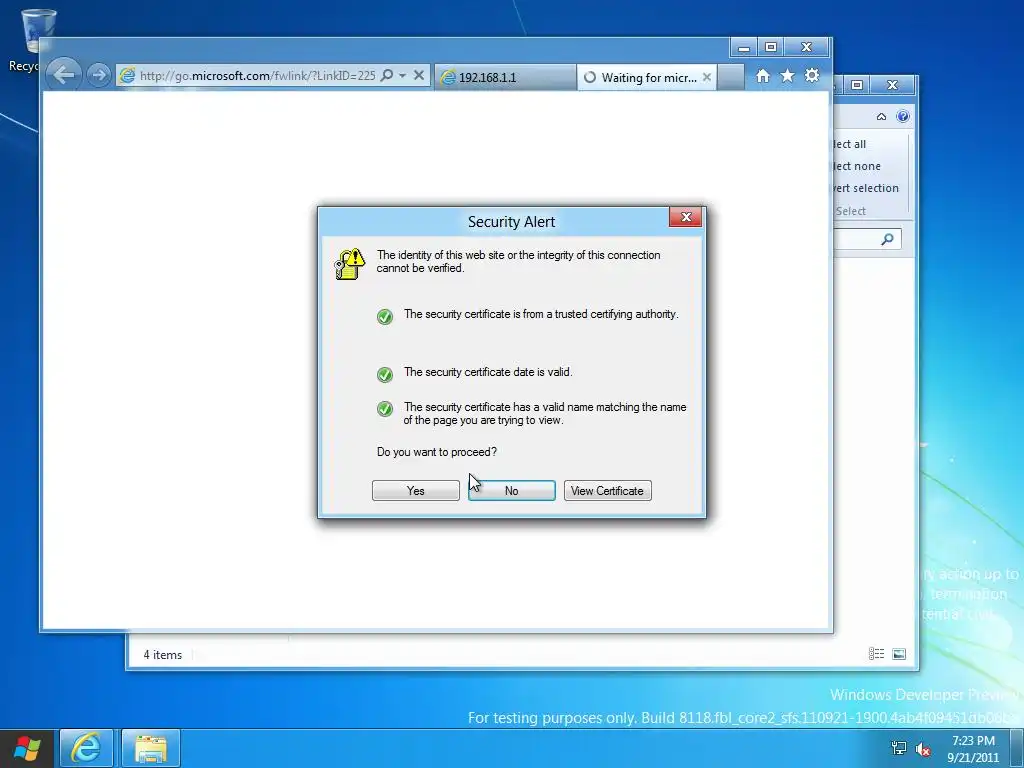Open Favorites with the star icon
This screenshot has height=768, width=1024.
(x=788, y=76)
